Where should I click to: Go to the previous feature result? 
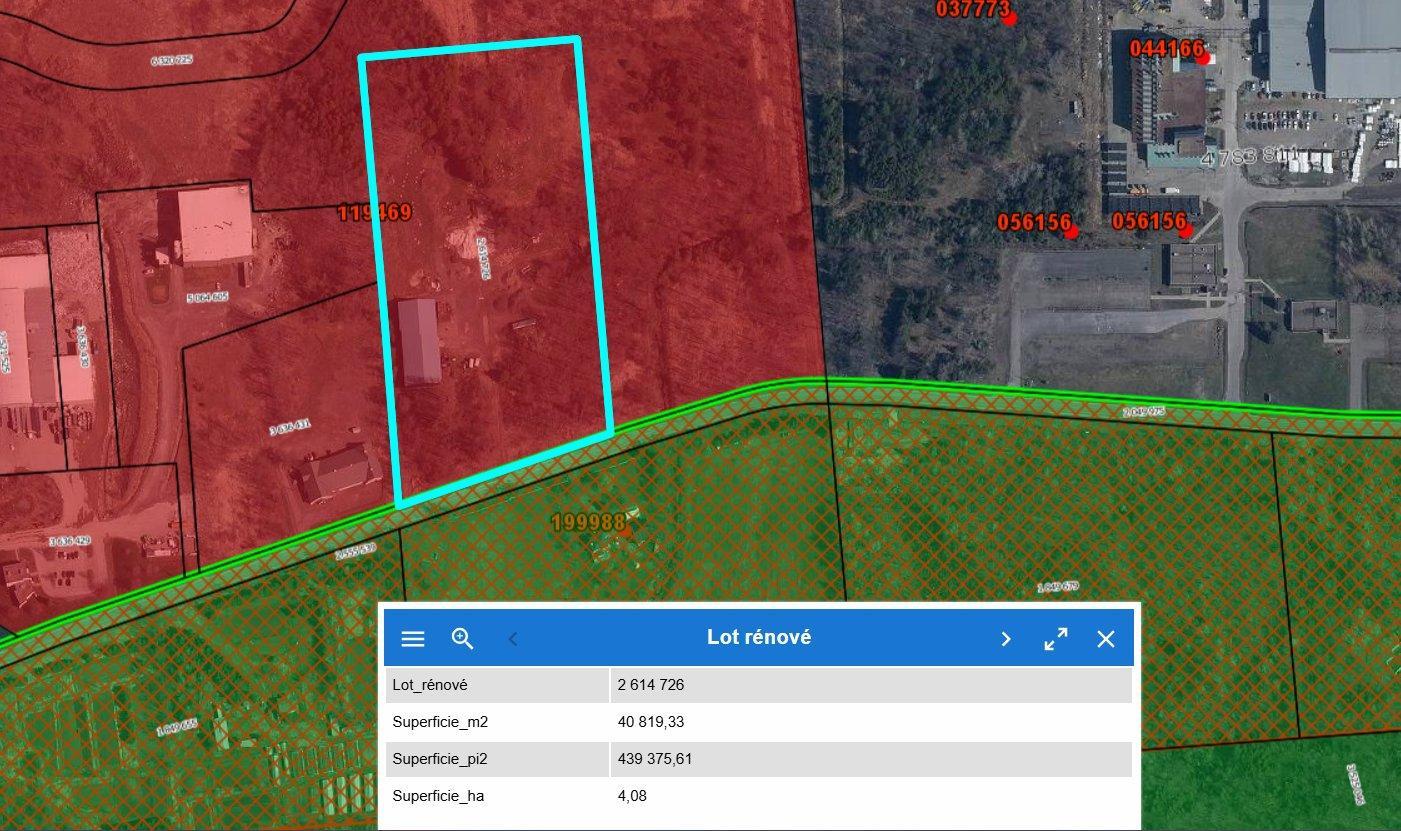click(513, 639)
